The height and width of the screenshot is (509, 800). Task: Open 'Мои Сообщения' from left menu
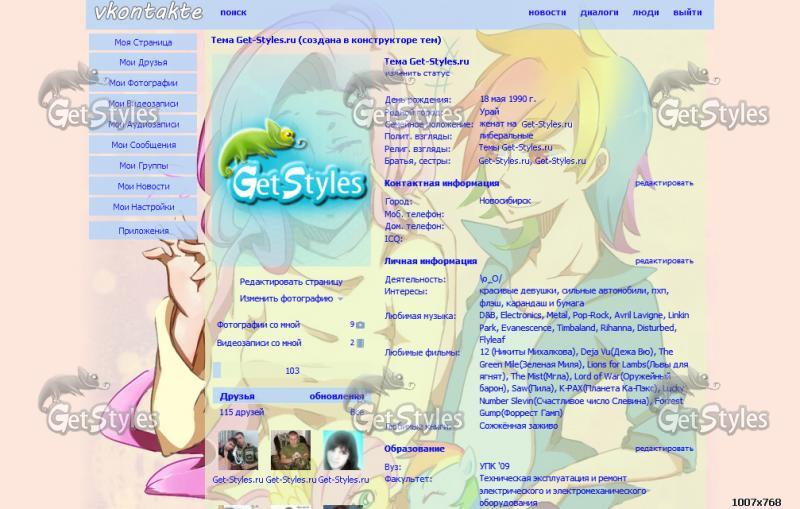(143, 145)
